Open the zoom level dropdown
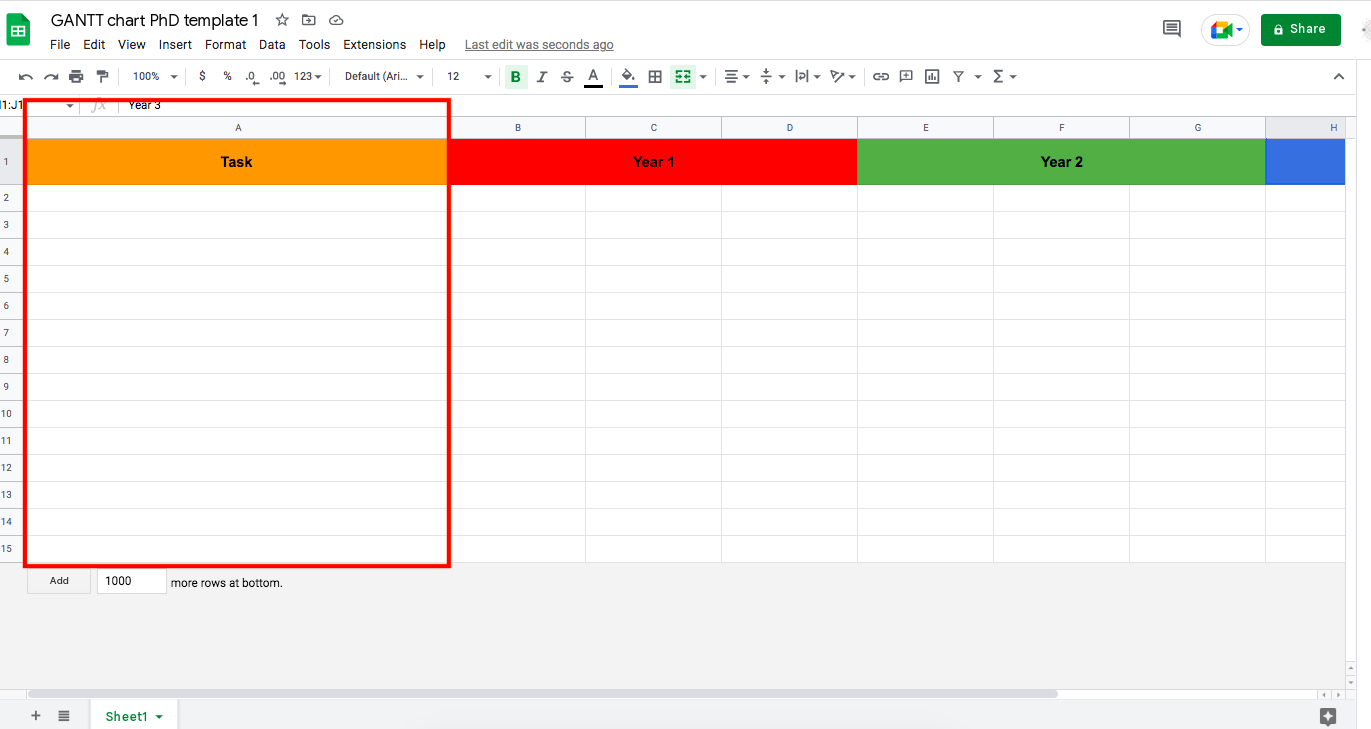The width and height of the screenshot is (1371, 729). [153, 76]
